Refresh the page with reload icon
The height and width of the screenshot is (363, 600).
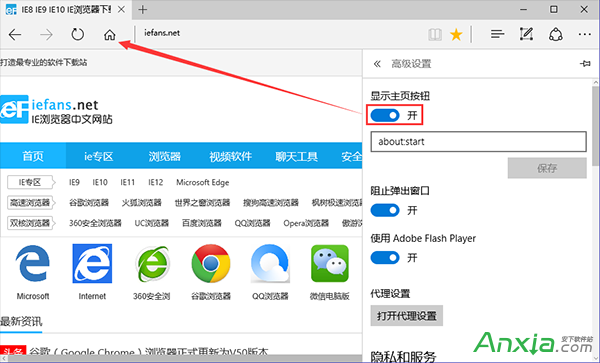click(x=78, y=34)
